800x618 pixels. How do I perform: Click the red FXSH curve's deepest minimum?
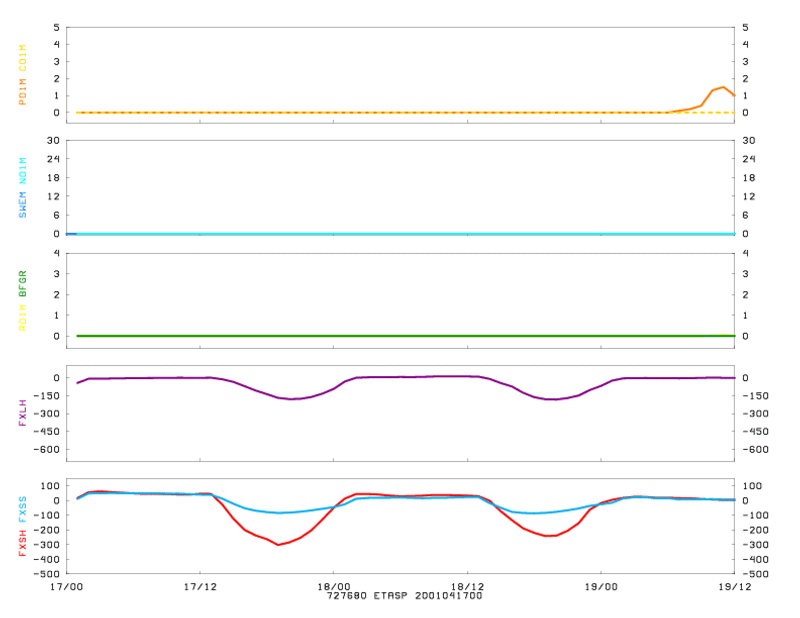[278, 545]
